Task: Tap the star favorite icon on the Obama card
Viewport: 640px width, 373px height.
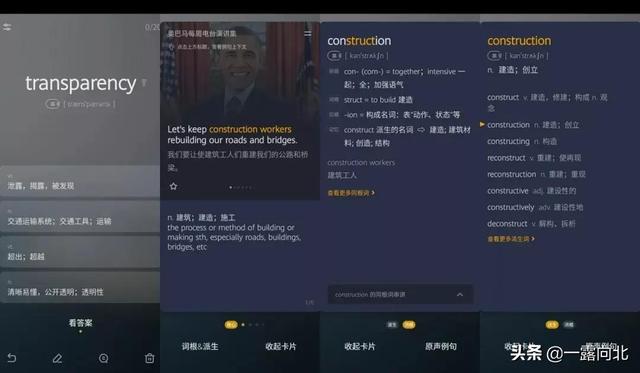Action: coord(173,186)
